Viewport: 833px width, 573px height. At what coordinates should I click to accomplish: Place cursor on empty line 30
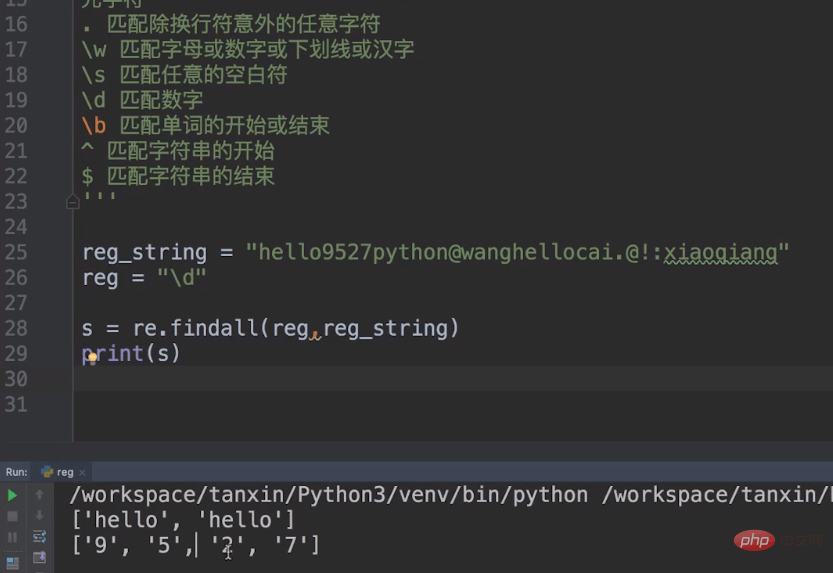coord(453,379)
